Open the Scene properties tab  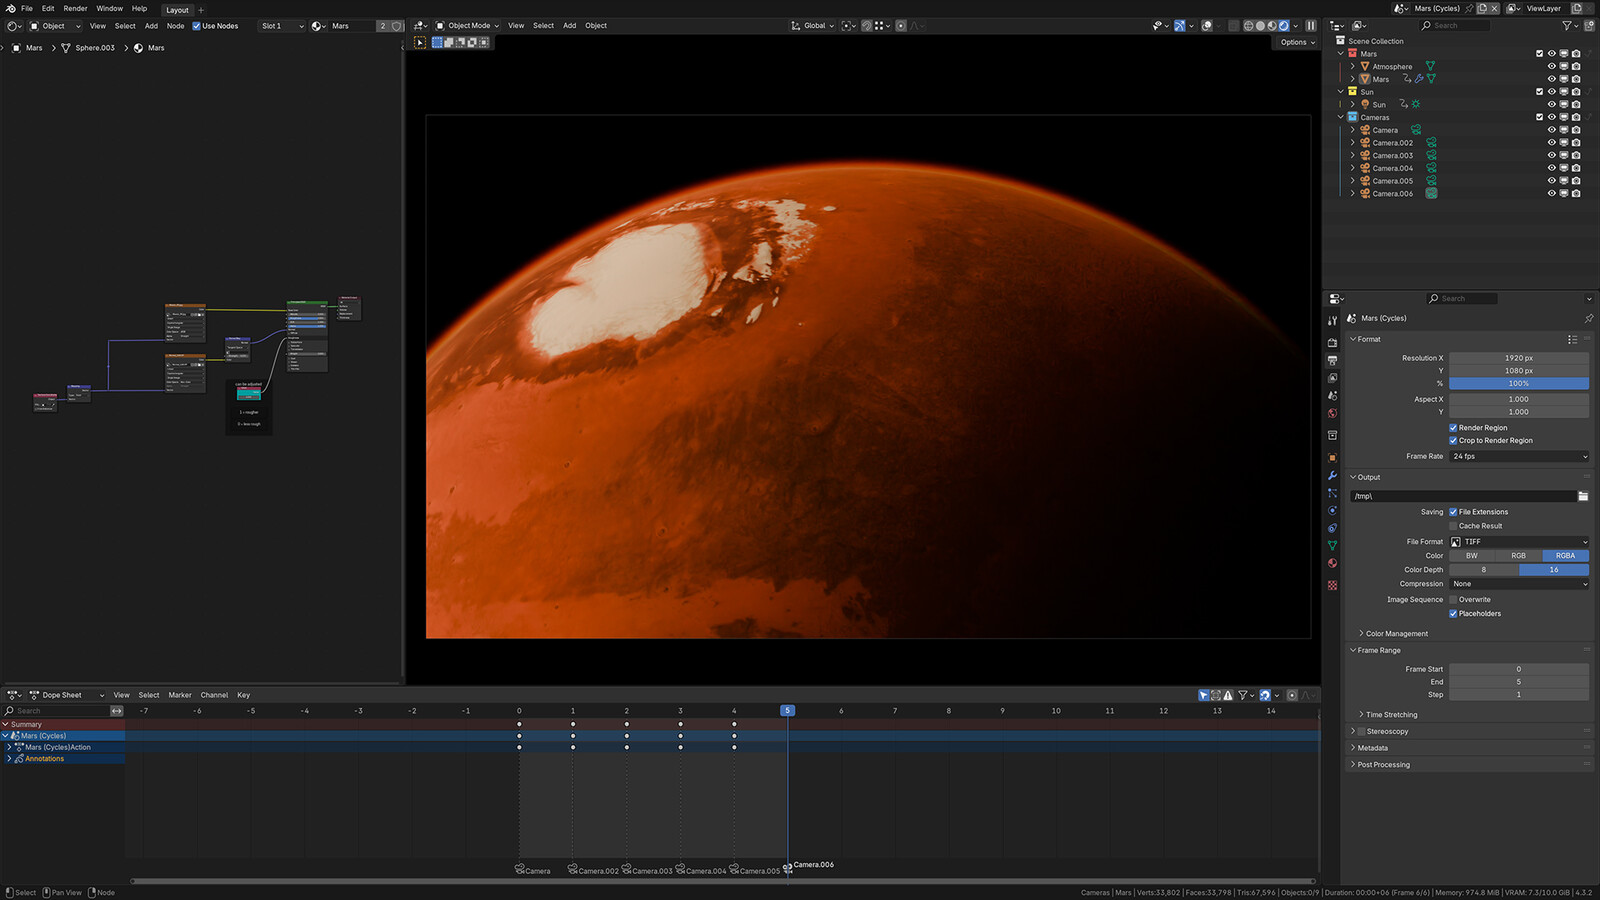pos(1332,396)
